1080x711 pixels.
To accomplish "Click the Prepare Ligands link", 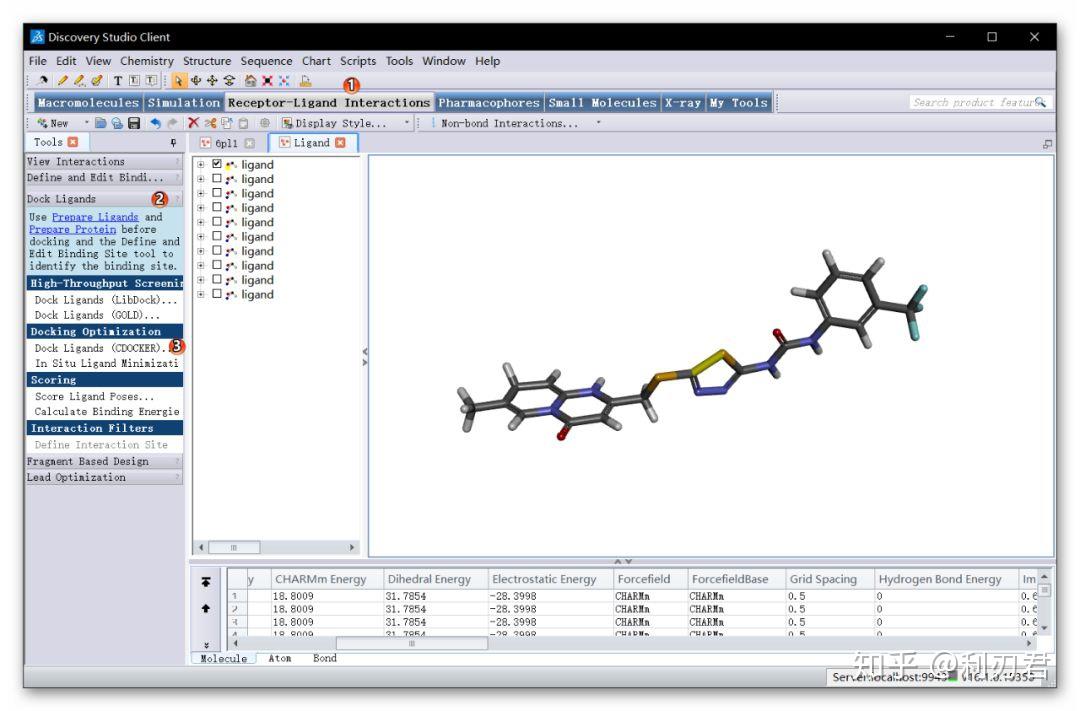I will pos(96,216).
